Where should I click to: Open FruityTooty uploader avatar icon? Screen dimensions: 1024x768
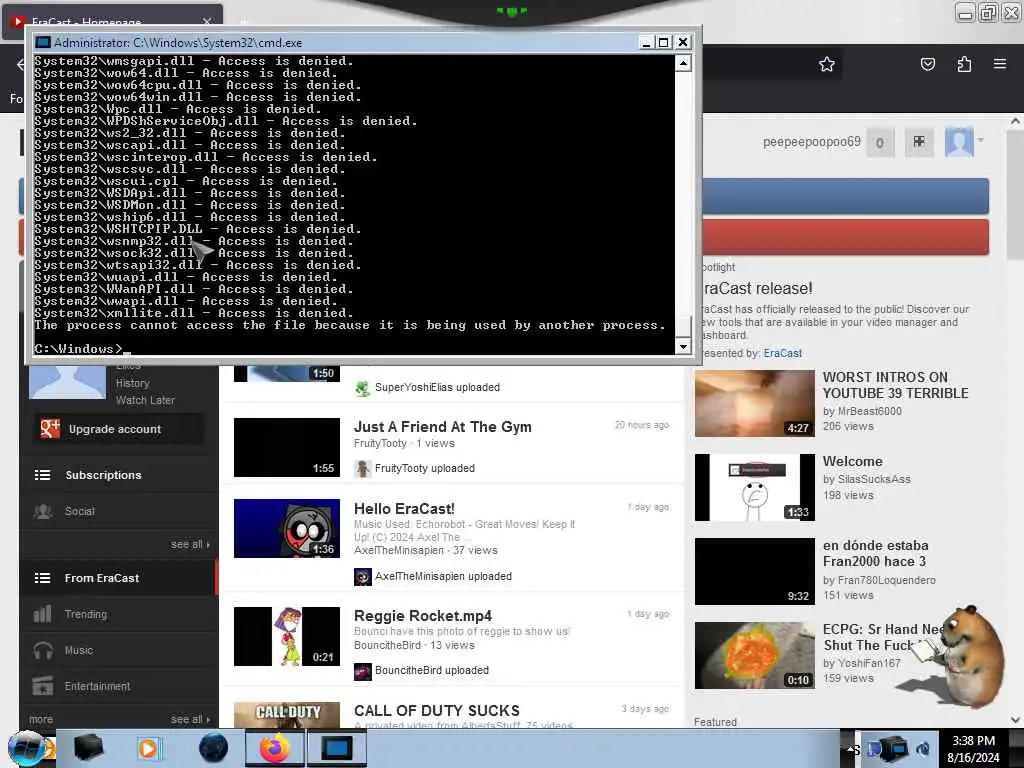click(x=362, y=468)
